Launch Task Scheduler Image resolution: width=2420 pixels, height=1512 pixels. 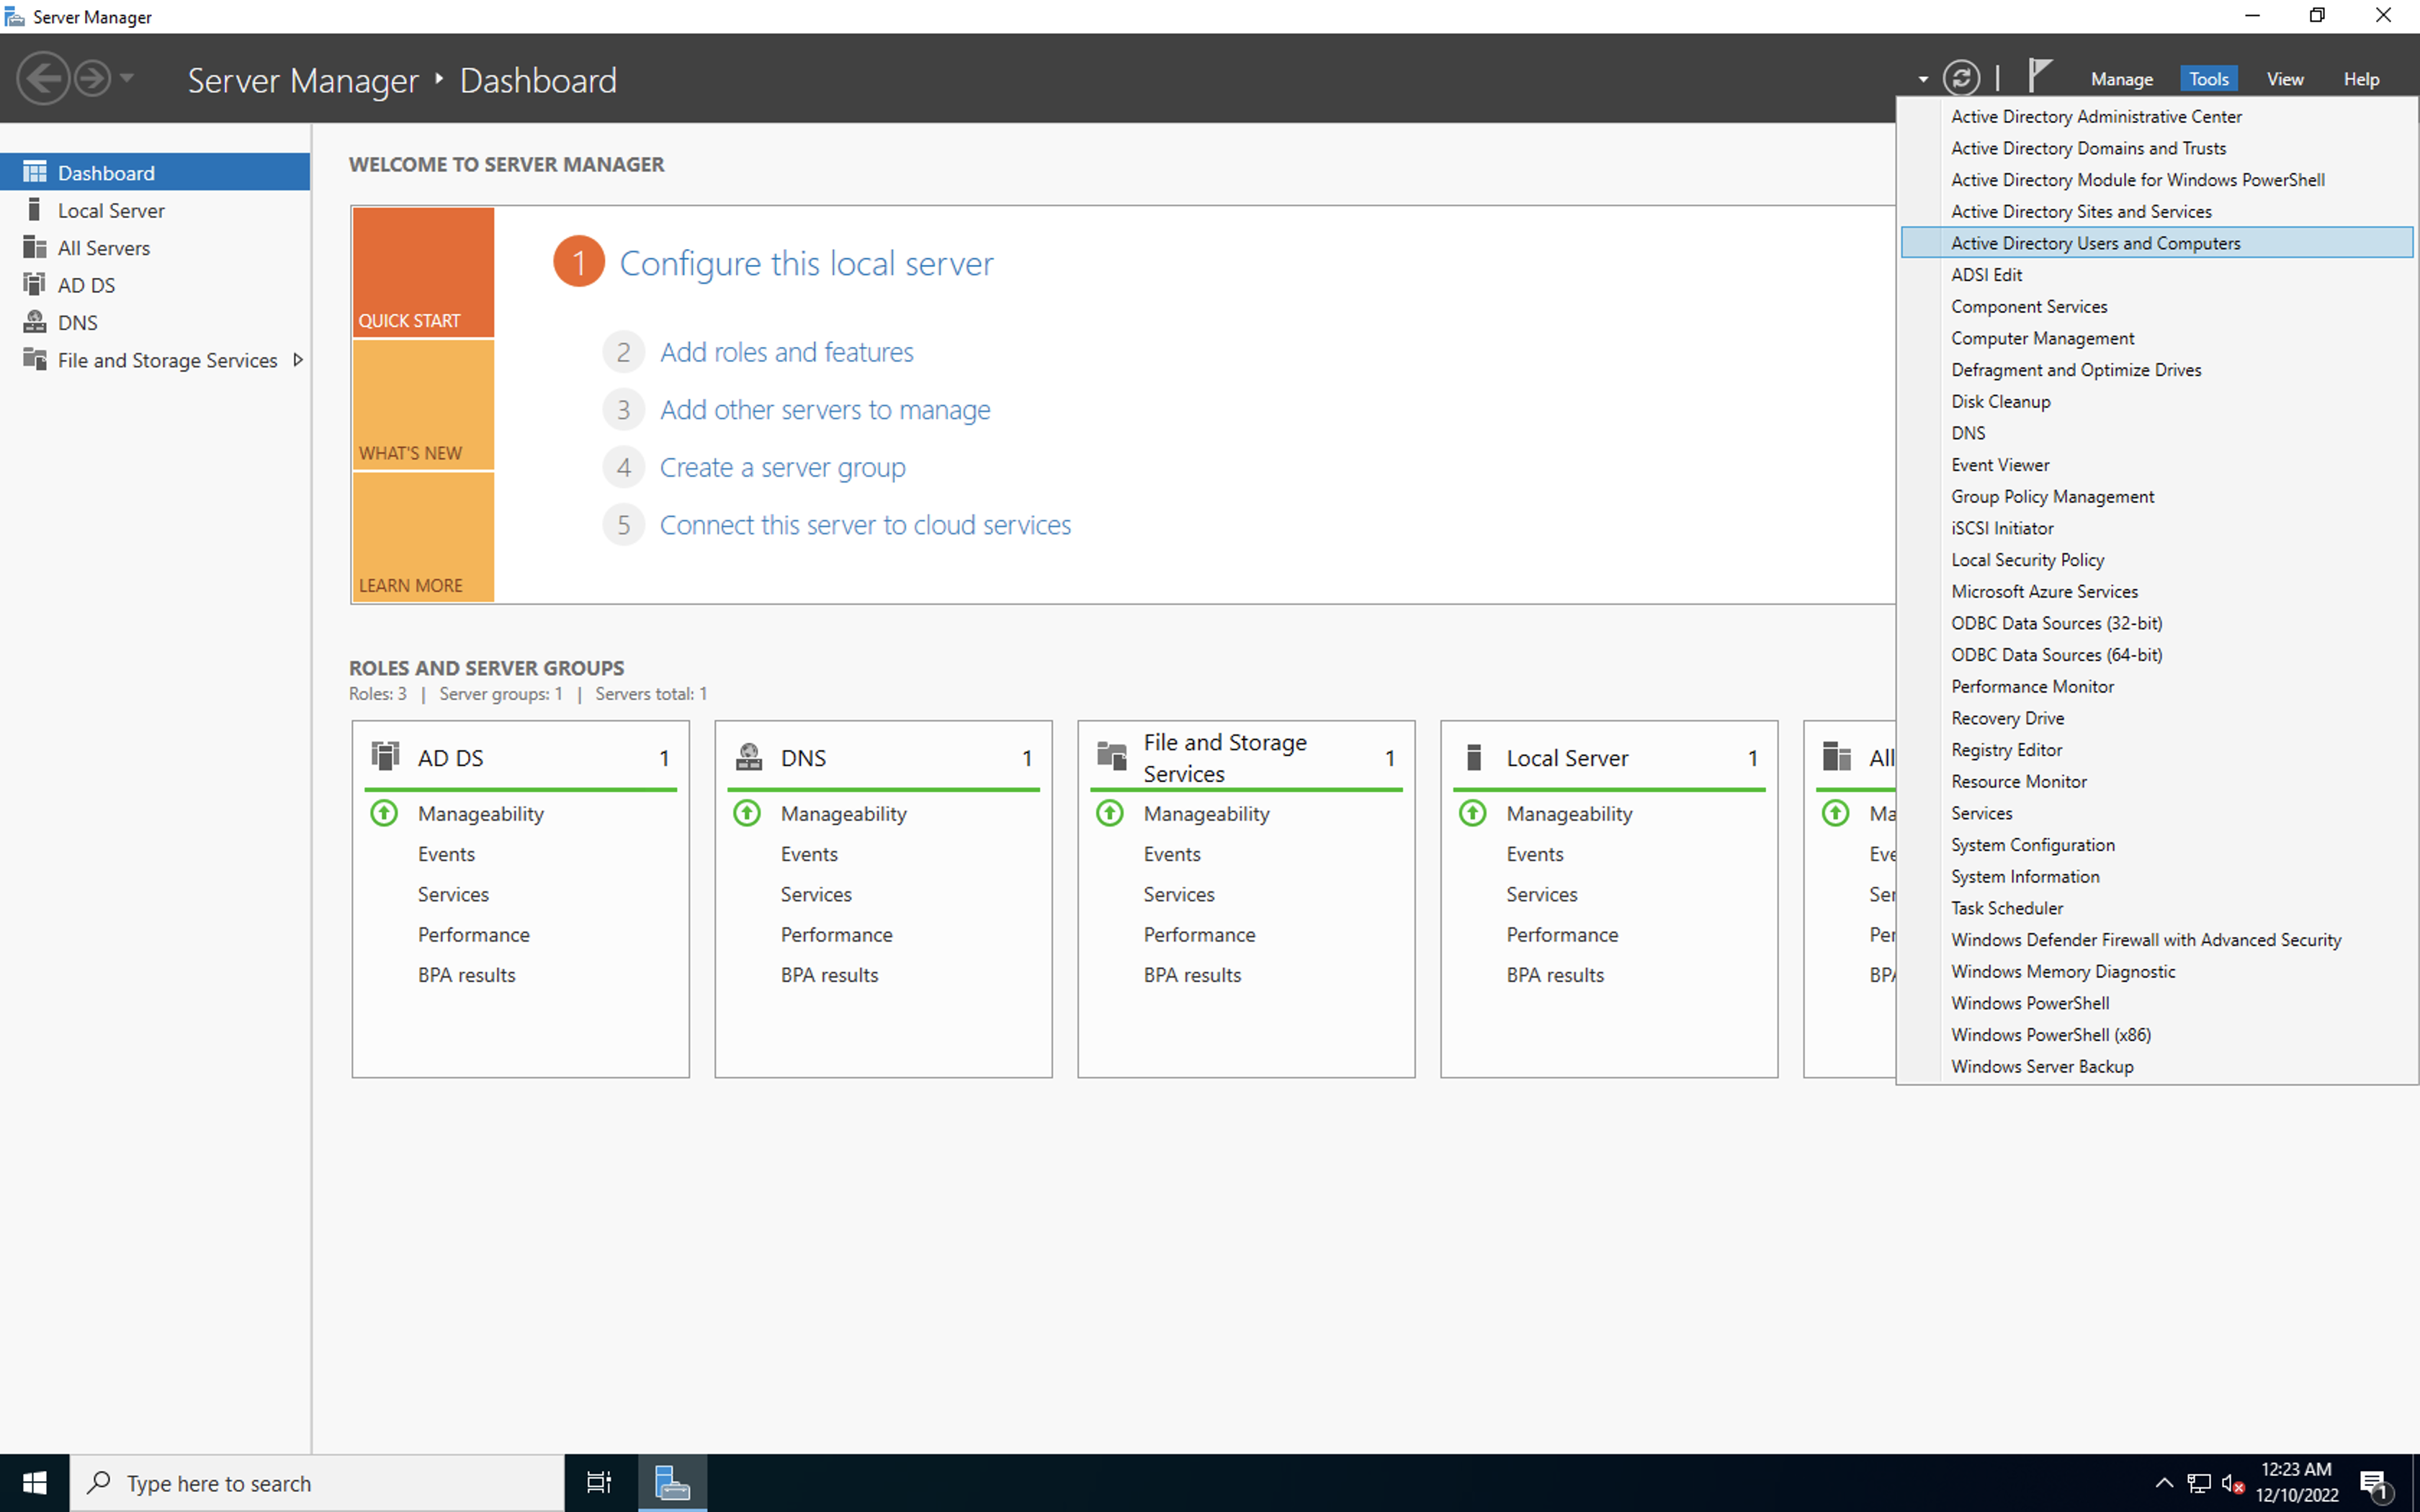(x=2157, y=908)
